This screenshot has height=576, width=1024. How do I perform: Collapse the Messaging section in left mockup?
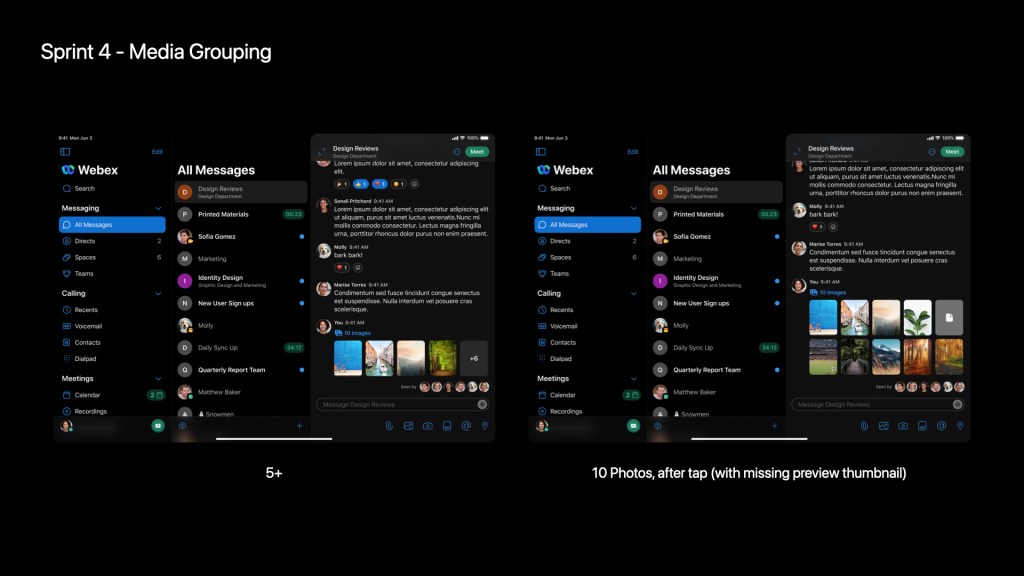(158, 208)
